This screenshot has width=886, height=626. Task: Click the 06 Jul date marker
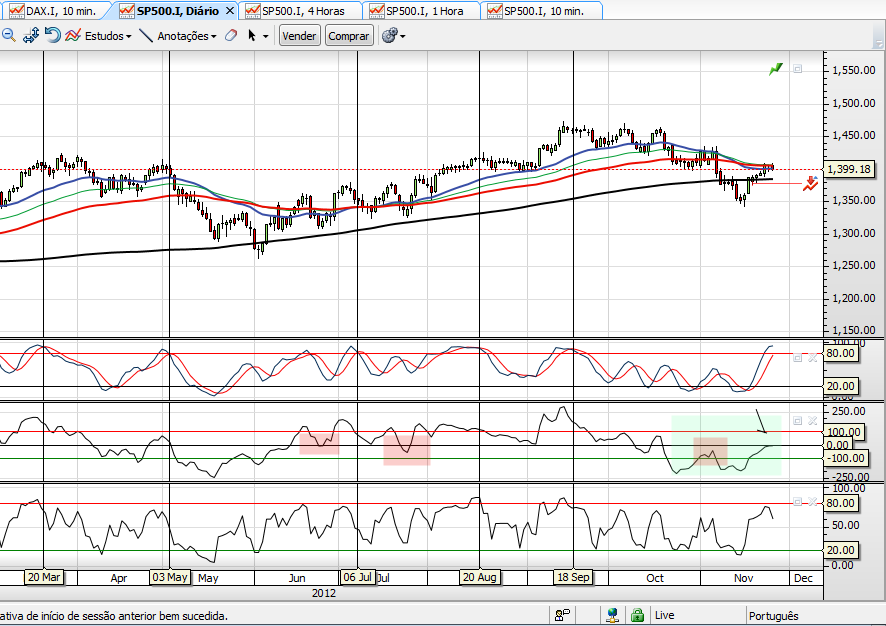[358, 577]
